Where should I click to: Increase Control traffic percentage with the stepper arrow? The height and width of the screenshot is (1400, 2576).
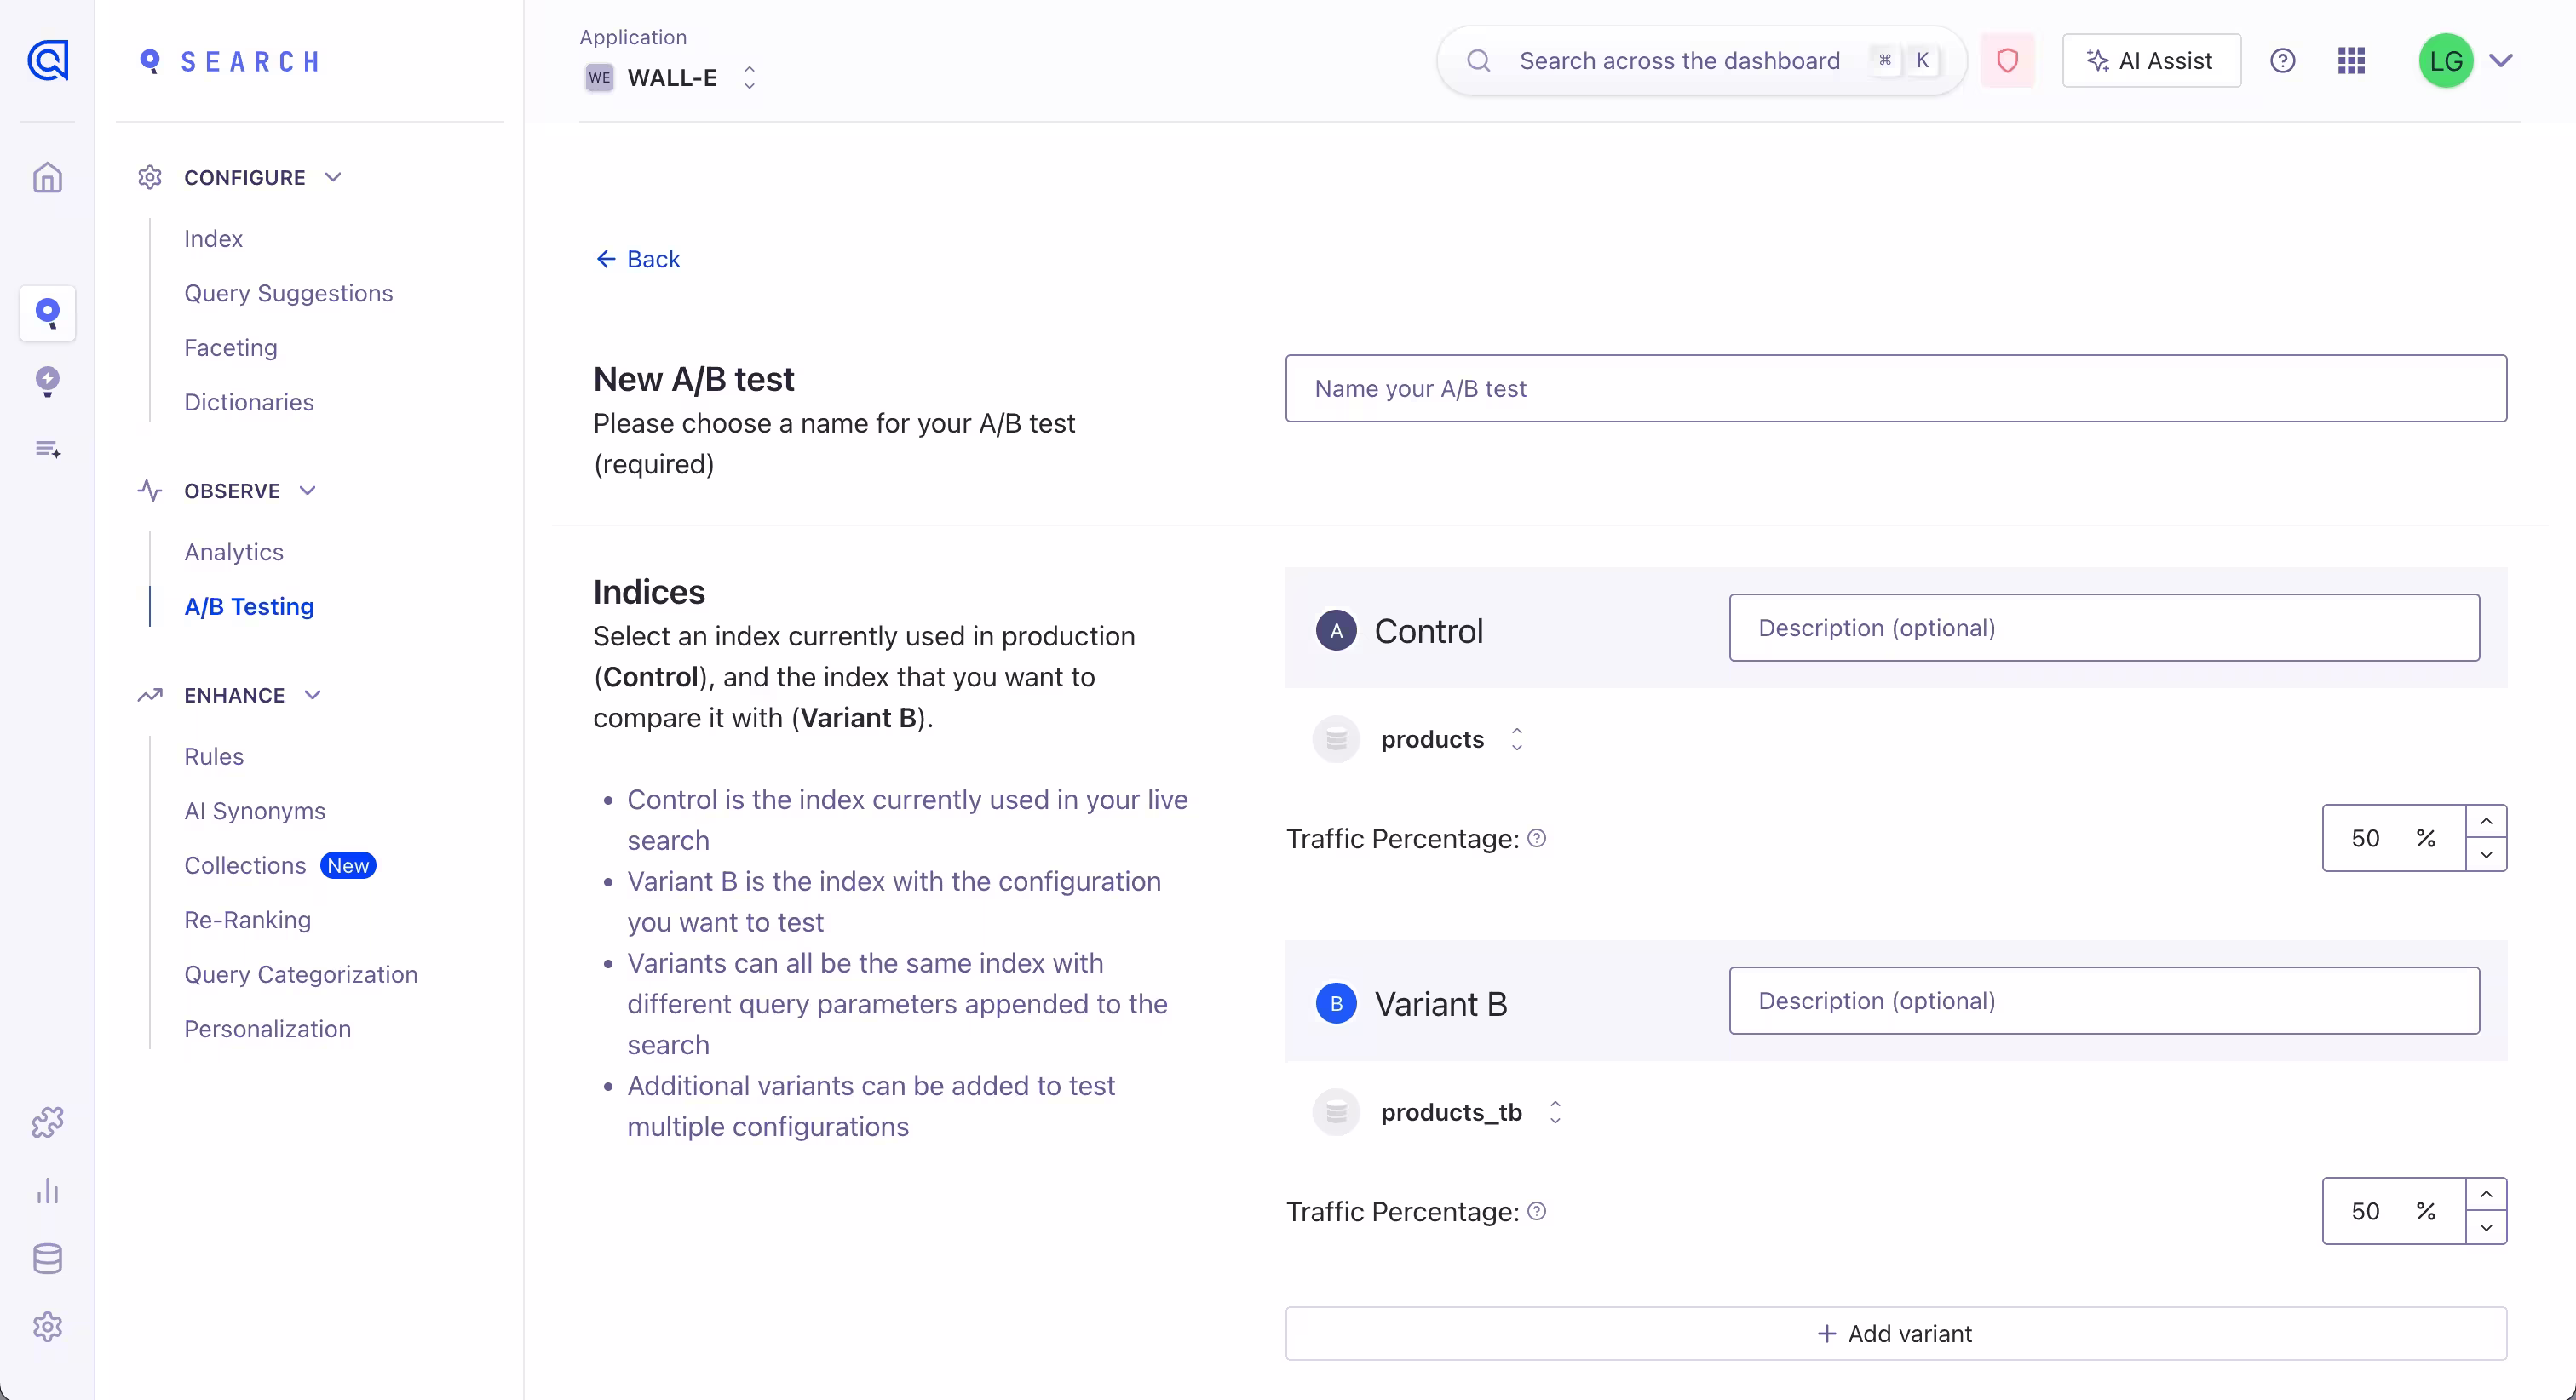[x=2487, y=820]
